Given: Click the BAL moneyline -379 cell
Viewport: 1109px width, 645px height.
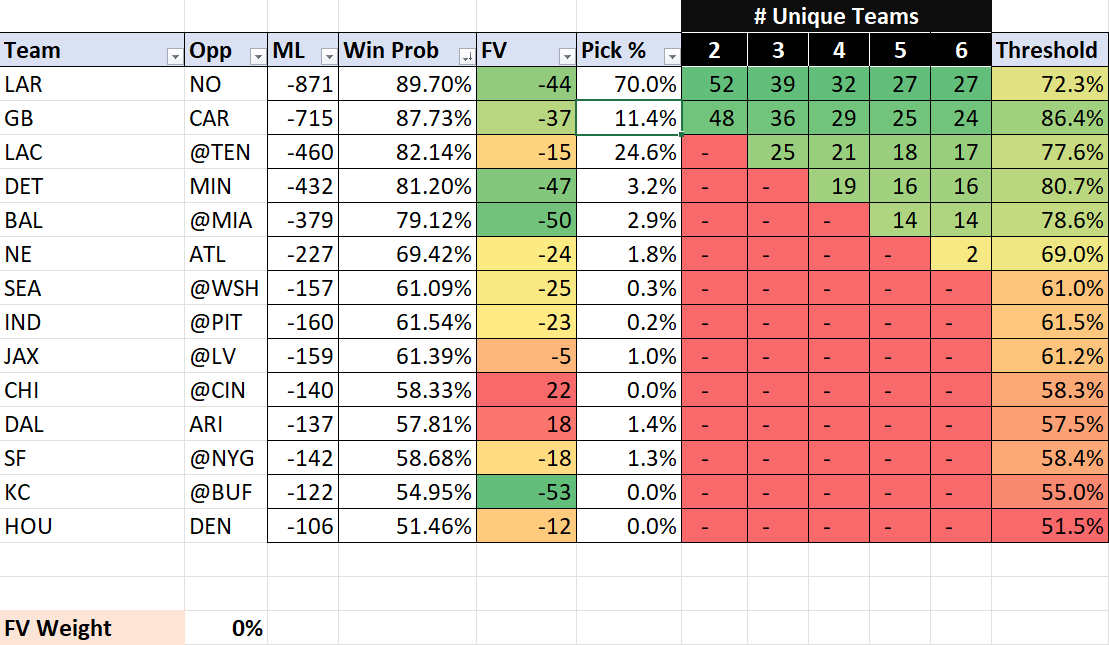Looking at the screenshot, I should coord(303,220).
